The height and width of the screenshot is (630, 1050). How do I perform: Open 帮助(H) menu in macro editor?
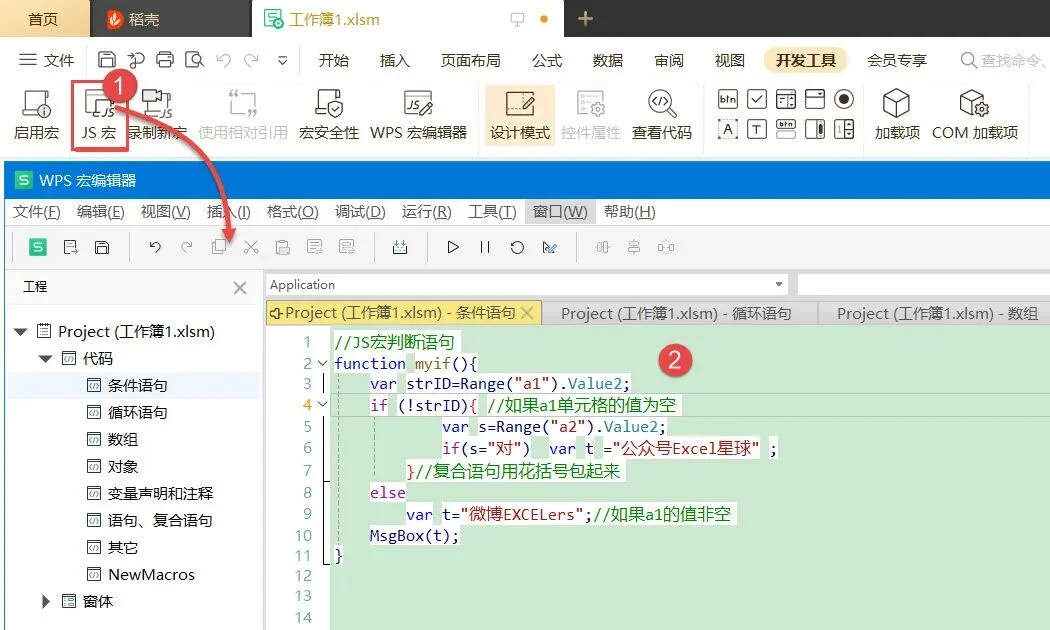click(x=629, y=212)
